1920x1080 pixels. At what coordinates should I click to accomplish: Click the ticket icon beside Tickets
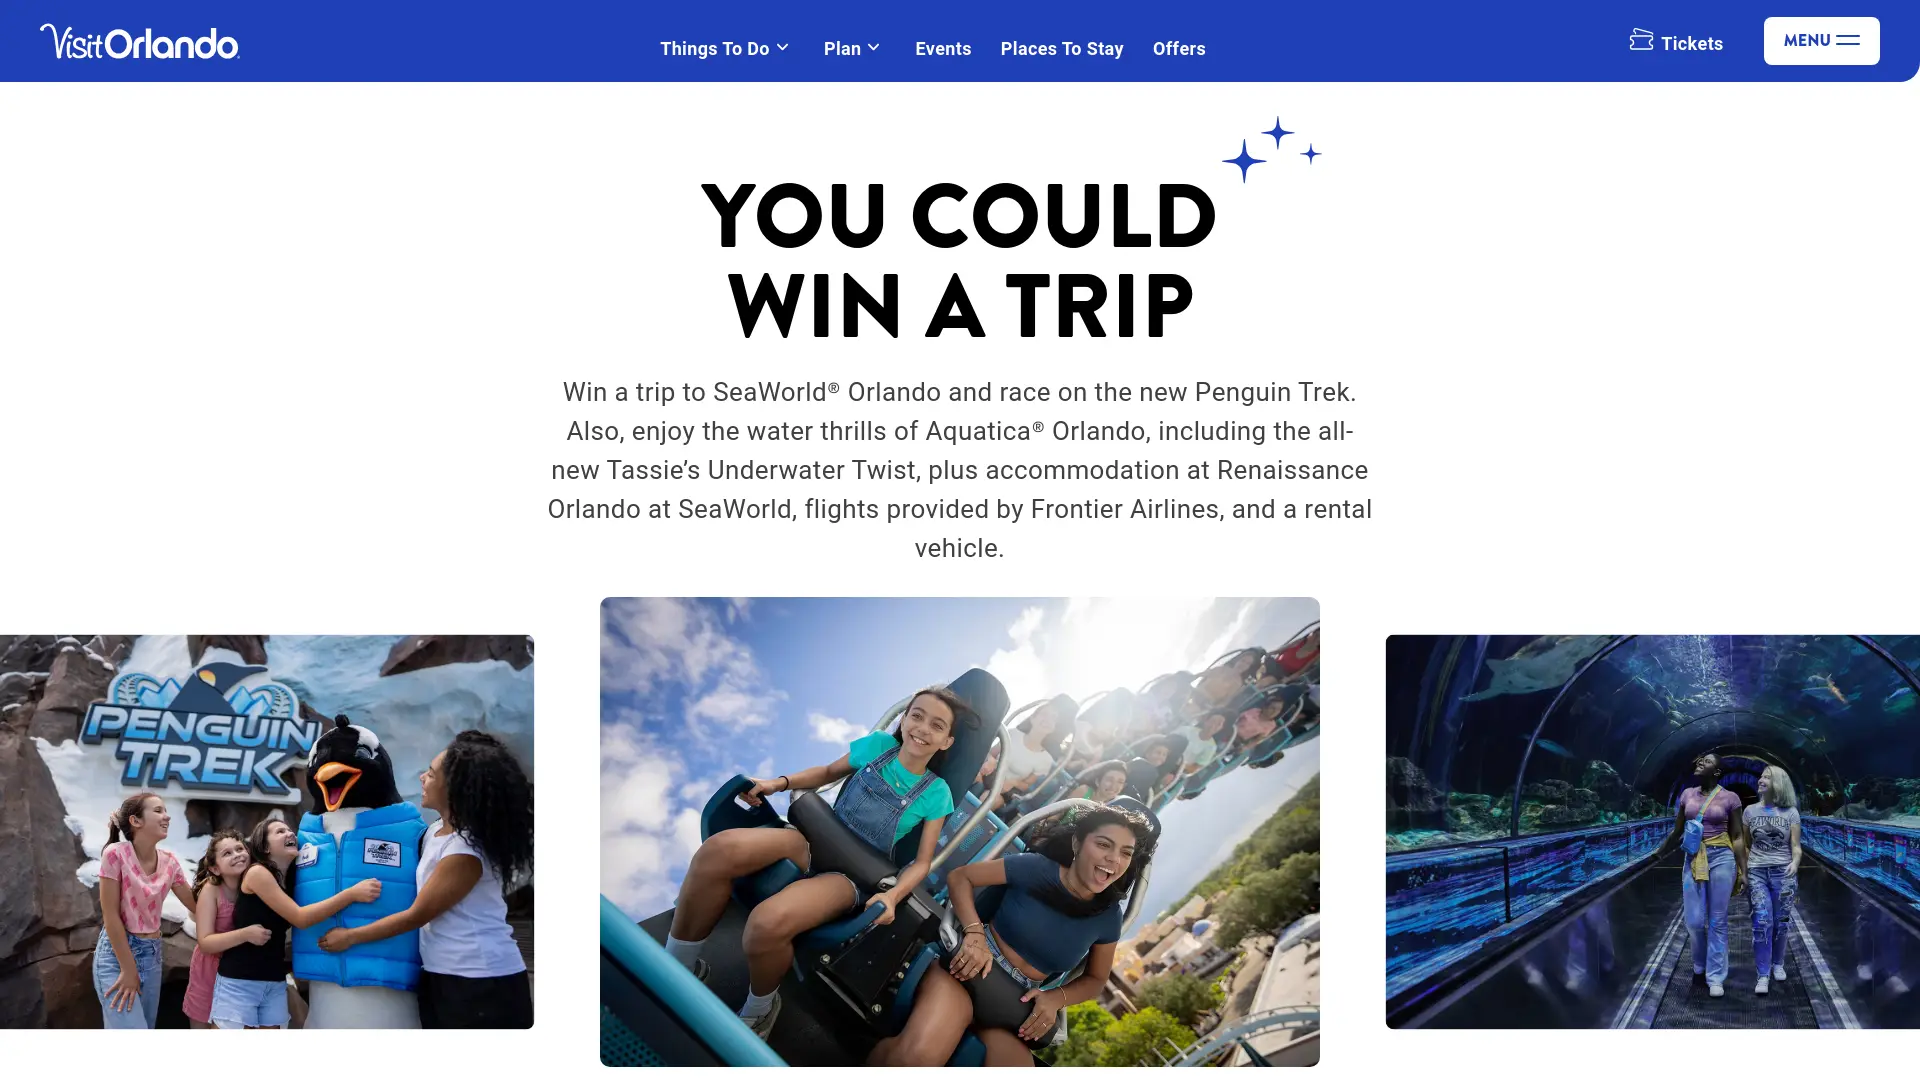click(x=1641, y=40)
